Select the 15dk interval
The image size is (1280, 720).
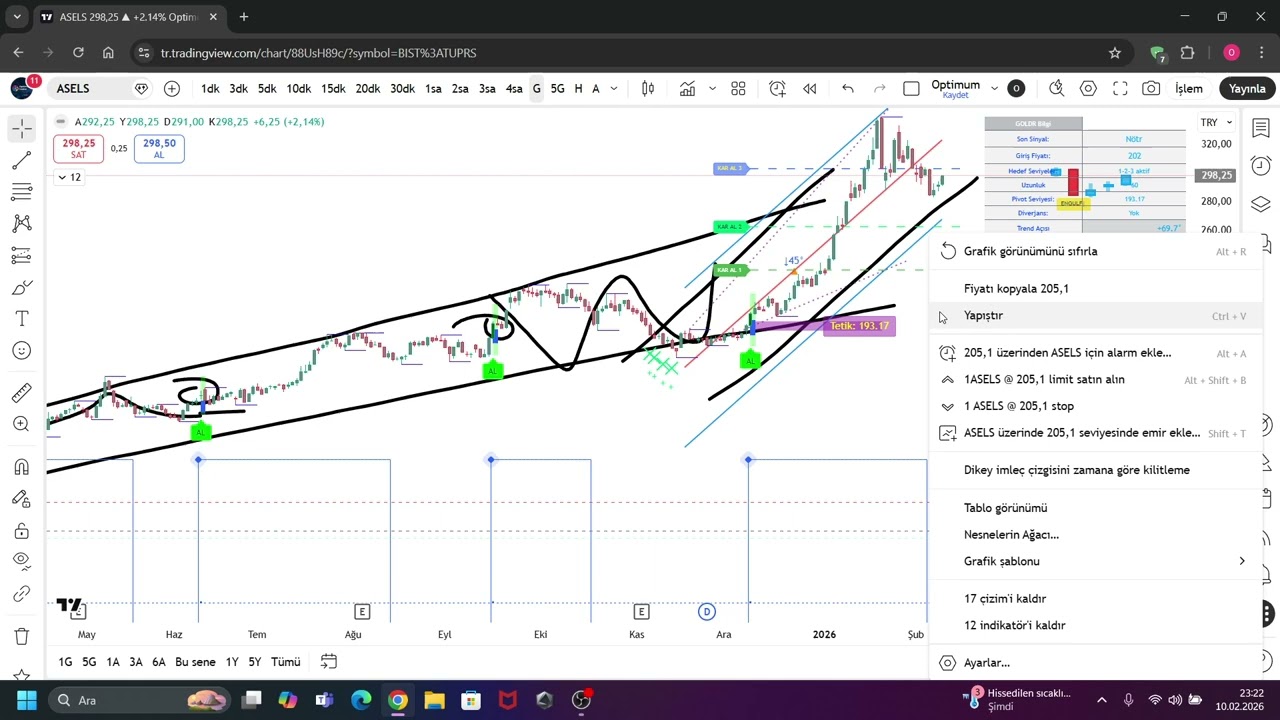coord(333,89)
